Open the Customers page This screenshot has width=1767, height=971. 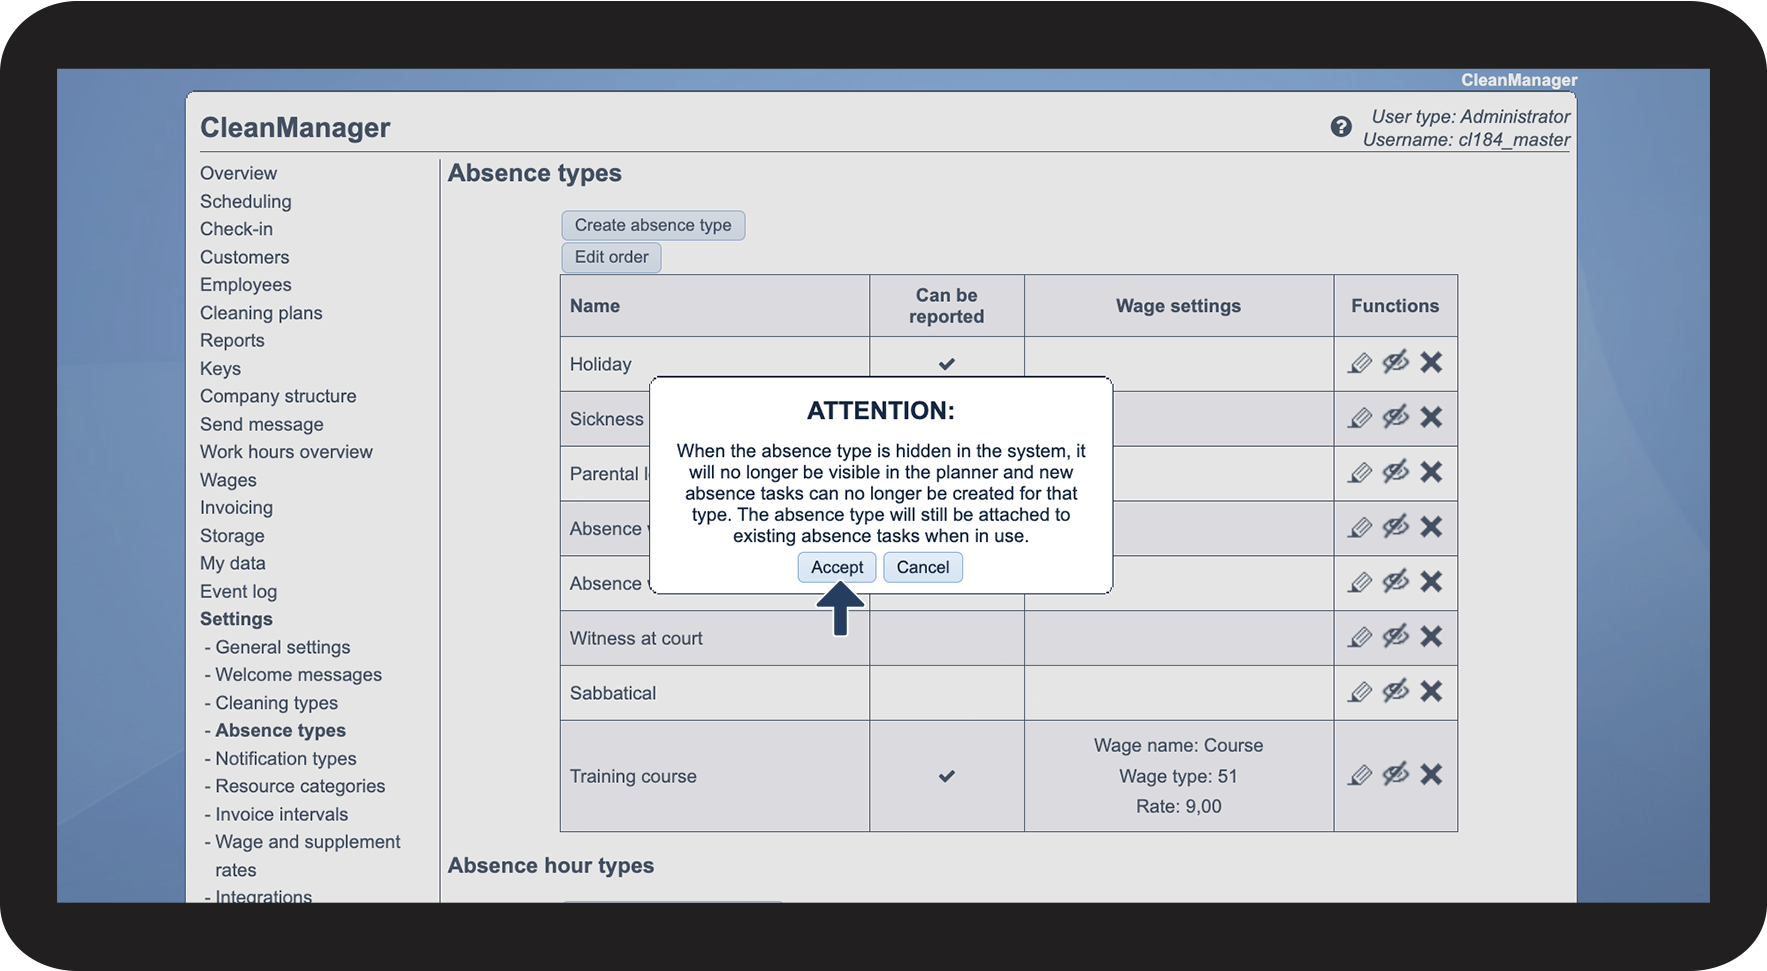tap(244, 257)
